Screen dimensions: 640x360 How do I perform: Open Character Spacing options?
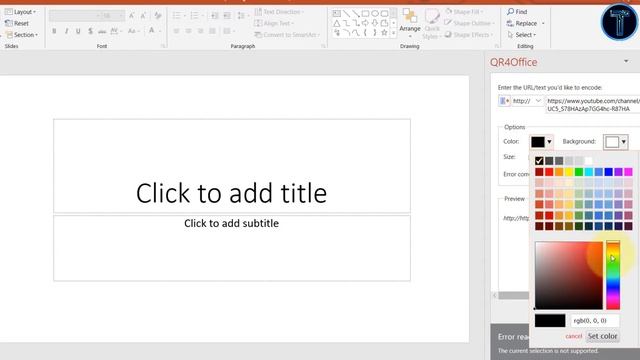pyautogui.click(x=116, y=31)
